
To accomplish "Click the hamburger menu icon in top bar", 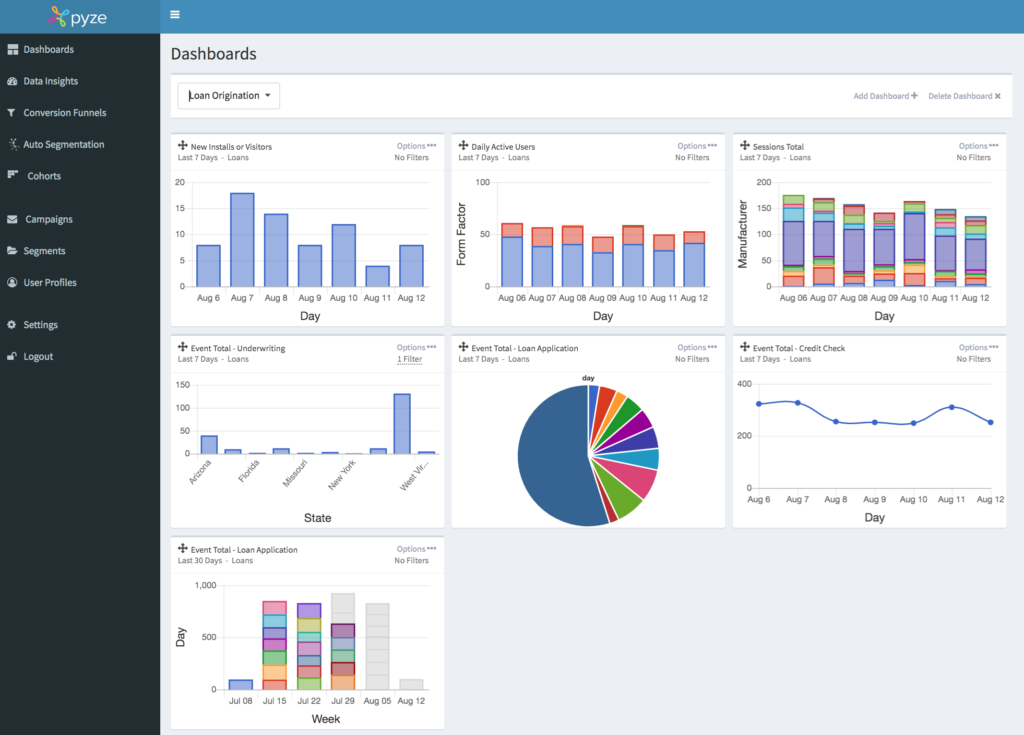I will click(175, 15).
